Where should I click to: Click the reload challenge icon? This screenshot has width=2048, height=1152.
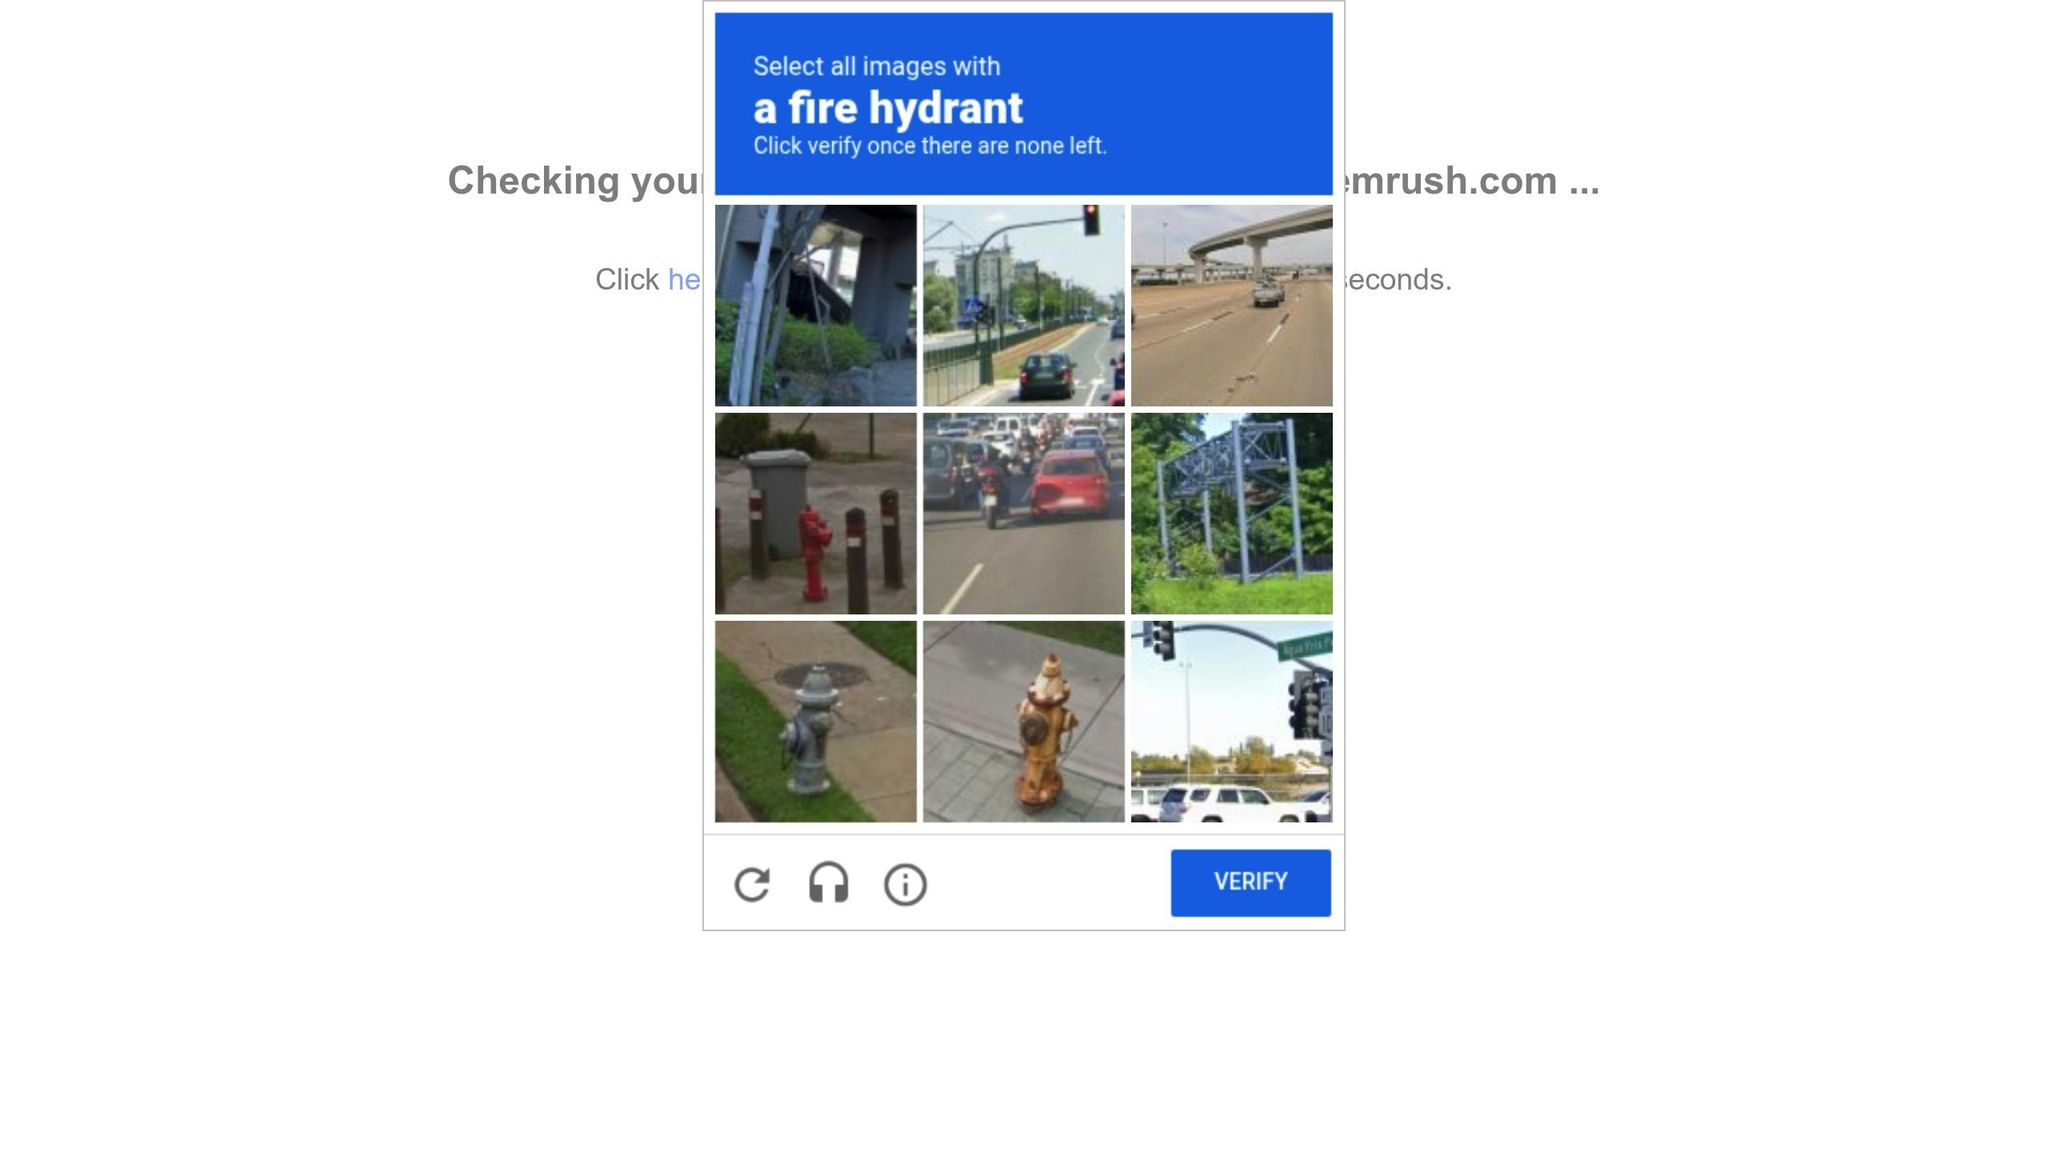pyautogui.click(x=752, y=885)
